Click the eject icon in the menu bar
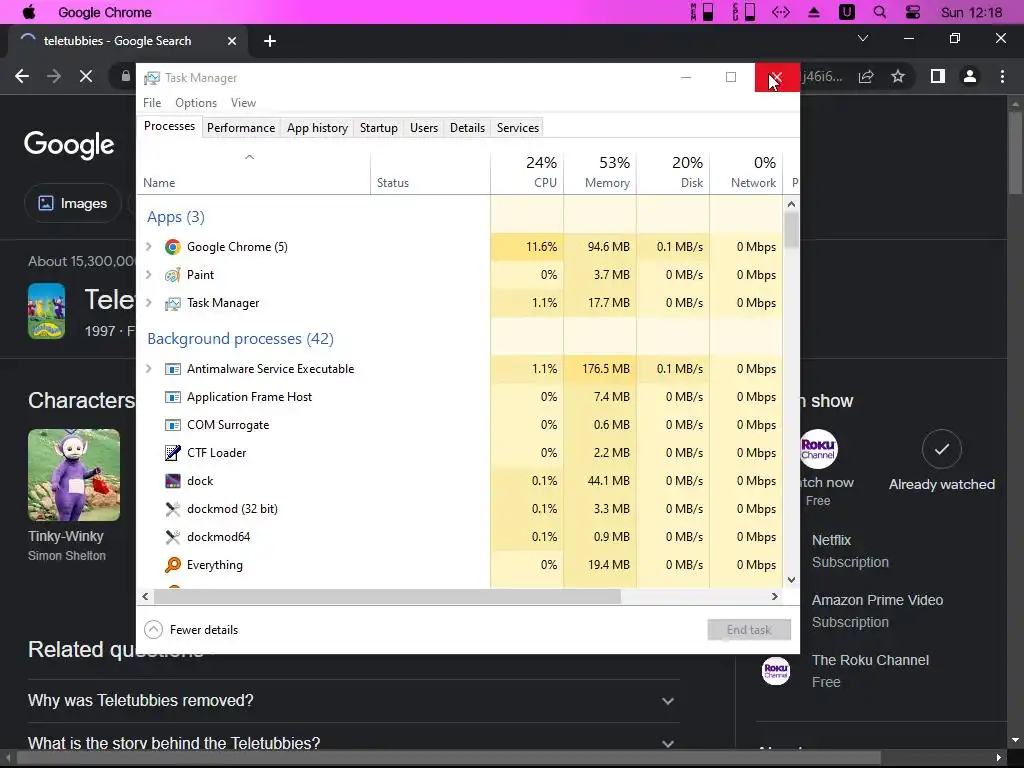The width and height of the screenshot is (1024, 768). (814, 12)
